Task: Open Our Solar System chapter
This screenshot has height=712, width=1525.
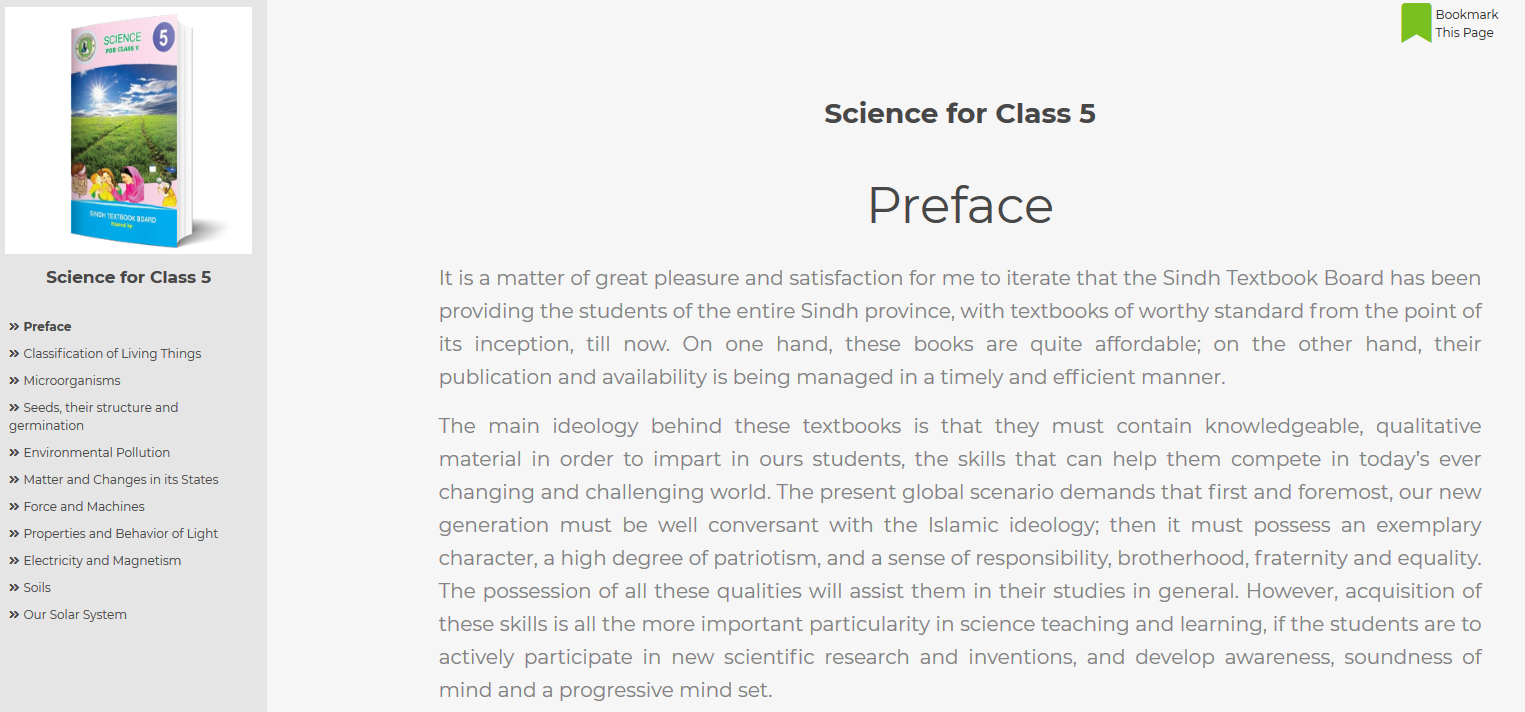Action: [75, 614]
